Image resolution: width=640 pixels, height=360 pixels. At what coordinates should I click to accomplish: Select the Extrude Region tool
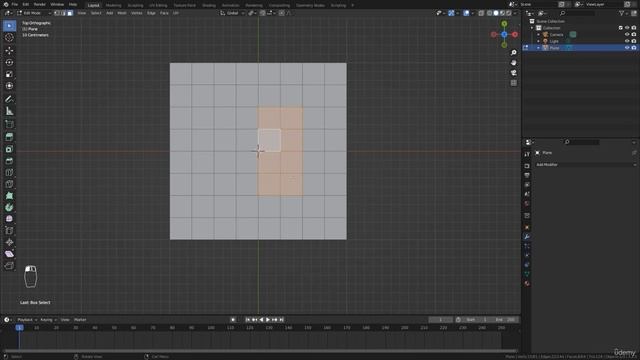point(9,137)
